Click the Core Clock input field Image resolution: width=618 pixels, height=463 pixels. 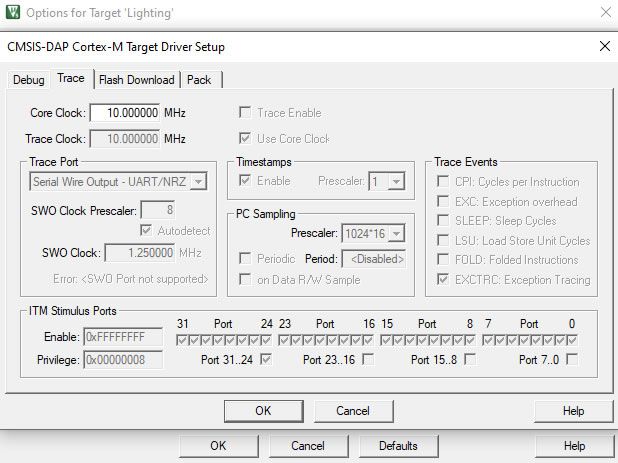click(x=125, y=113)
